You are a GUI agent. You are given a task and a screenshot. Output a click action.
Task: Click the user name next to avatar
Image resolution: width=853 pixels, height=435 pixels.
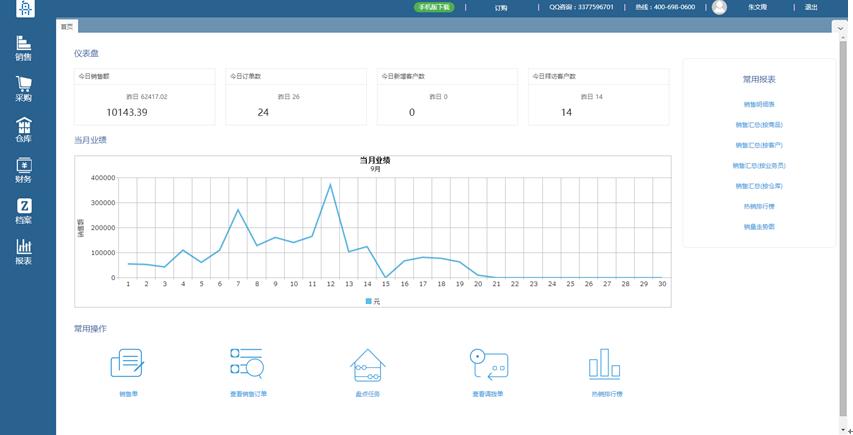(x=757, y=7)
